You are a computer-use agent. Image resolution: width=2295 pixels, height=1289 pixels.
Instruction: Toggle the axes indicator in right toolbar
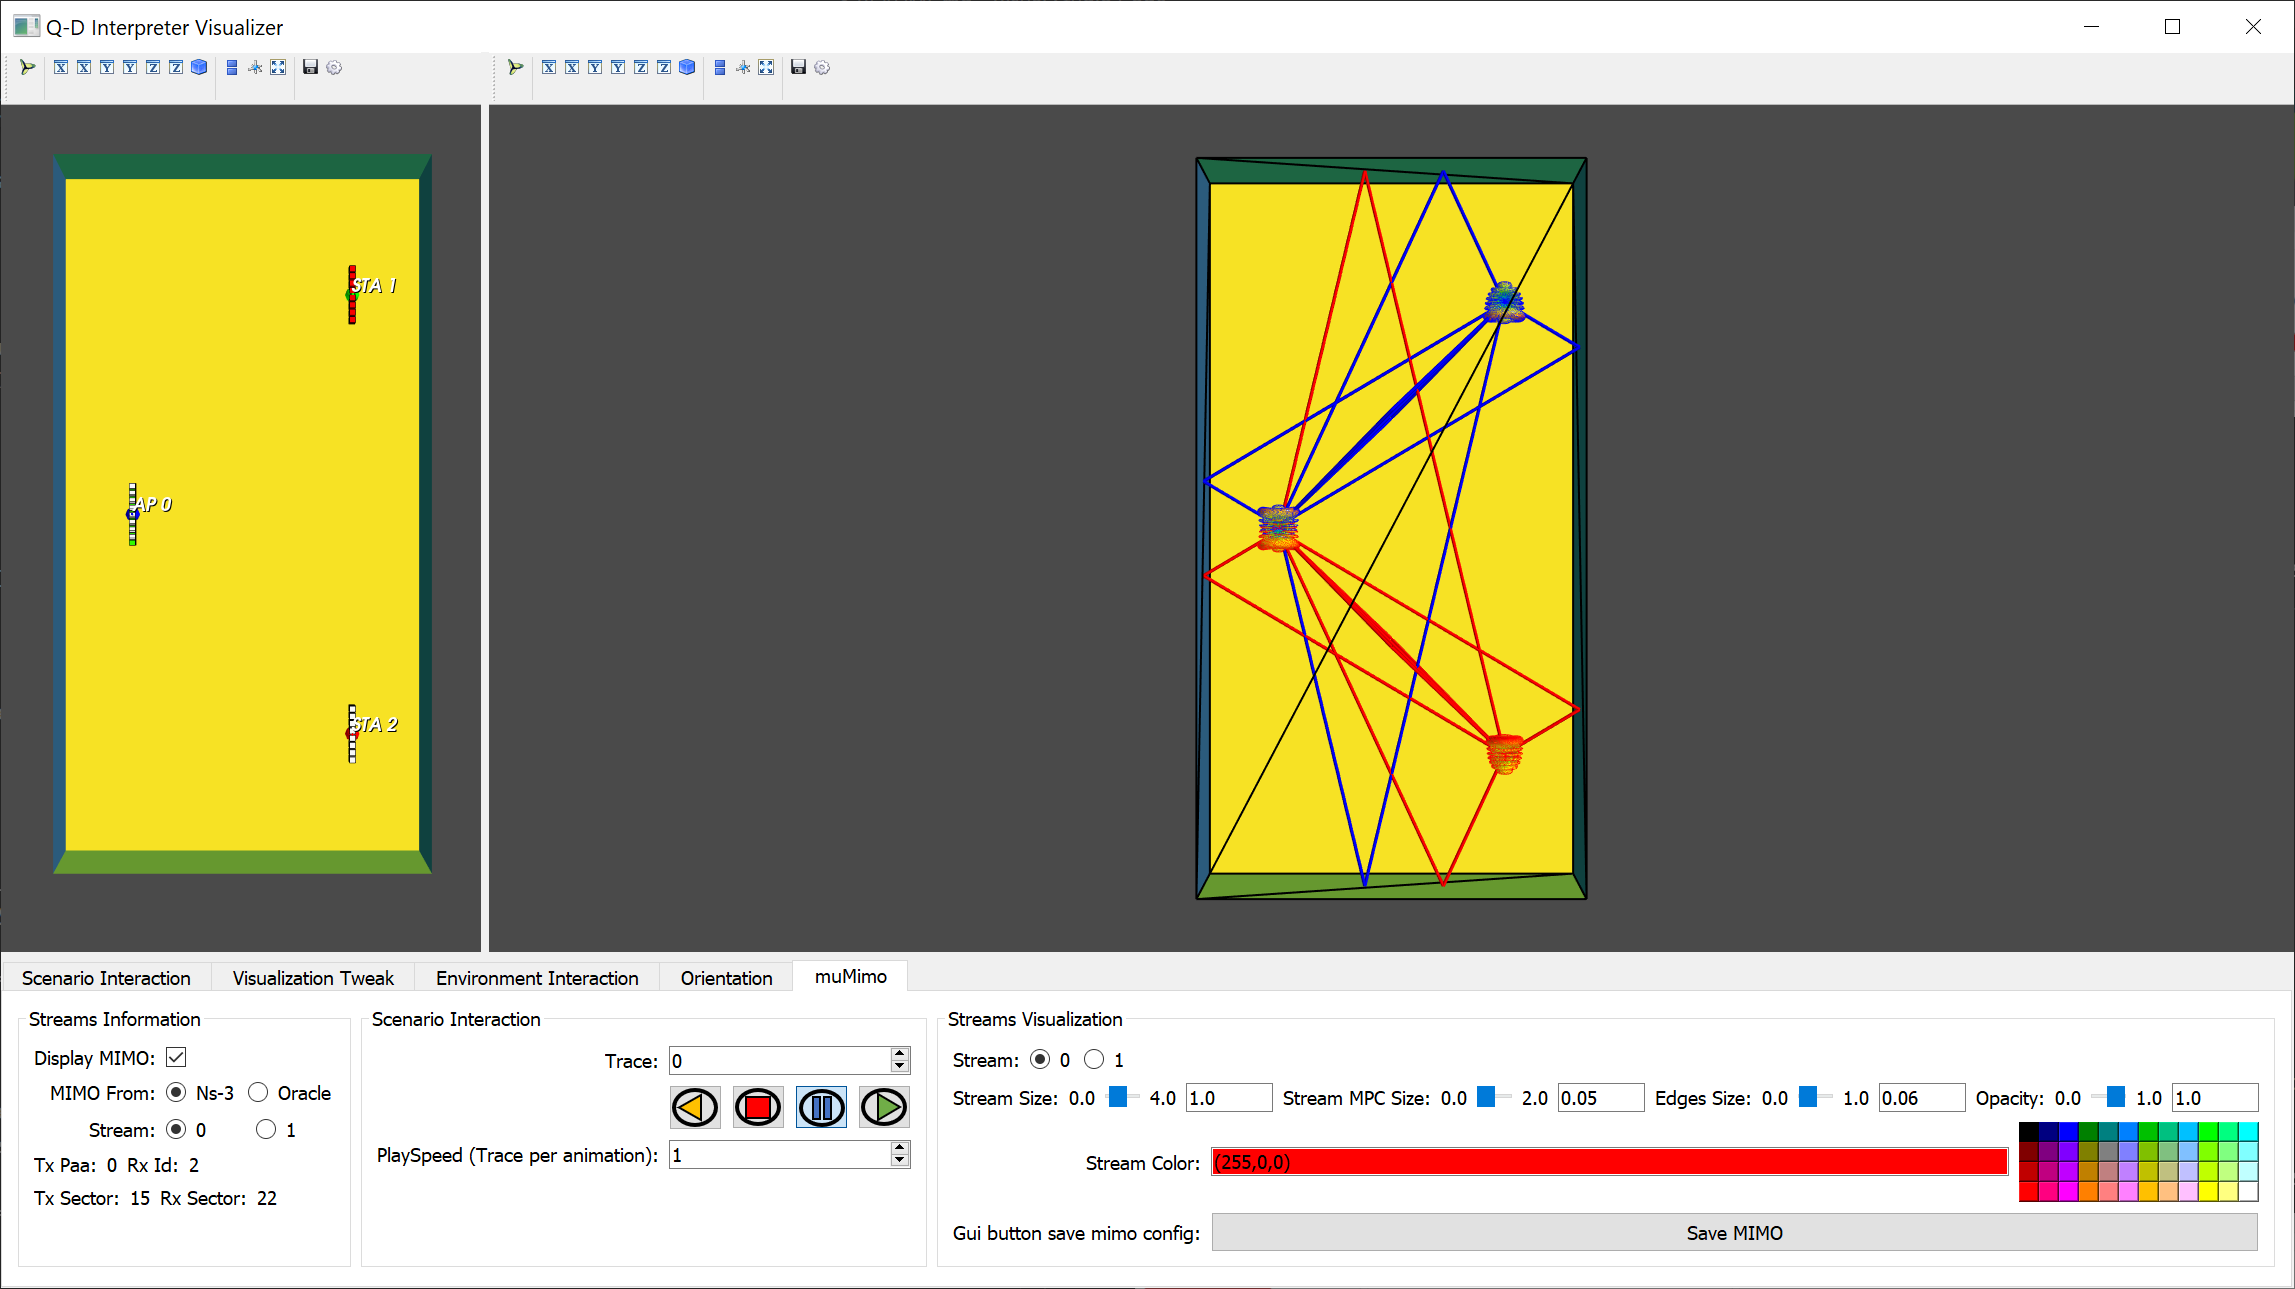coord(743,67)
